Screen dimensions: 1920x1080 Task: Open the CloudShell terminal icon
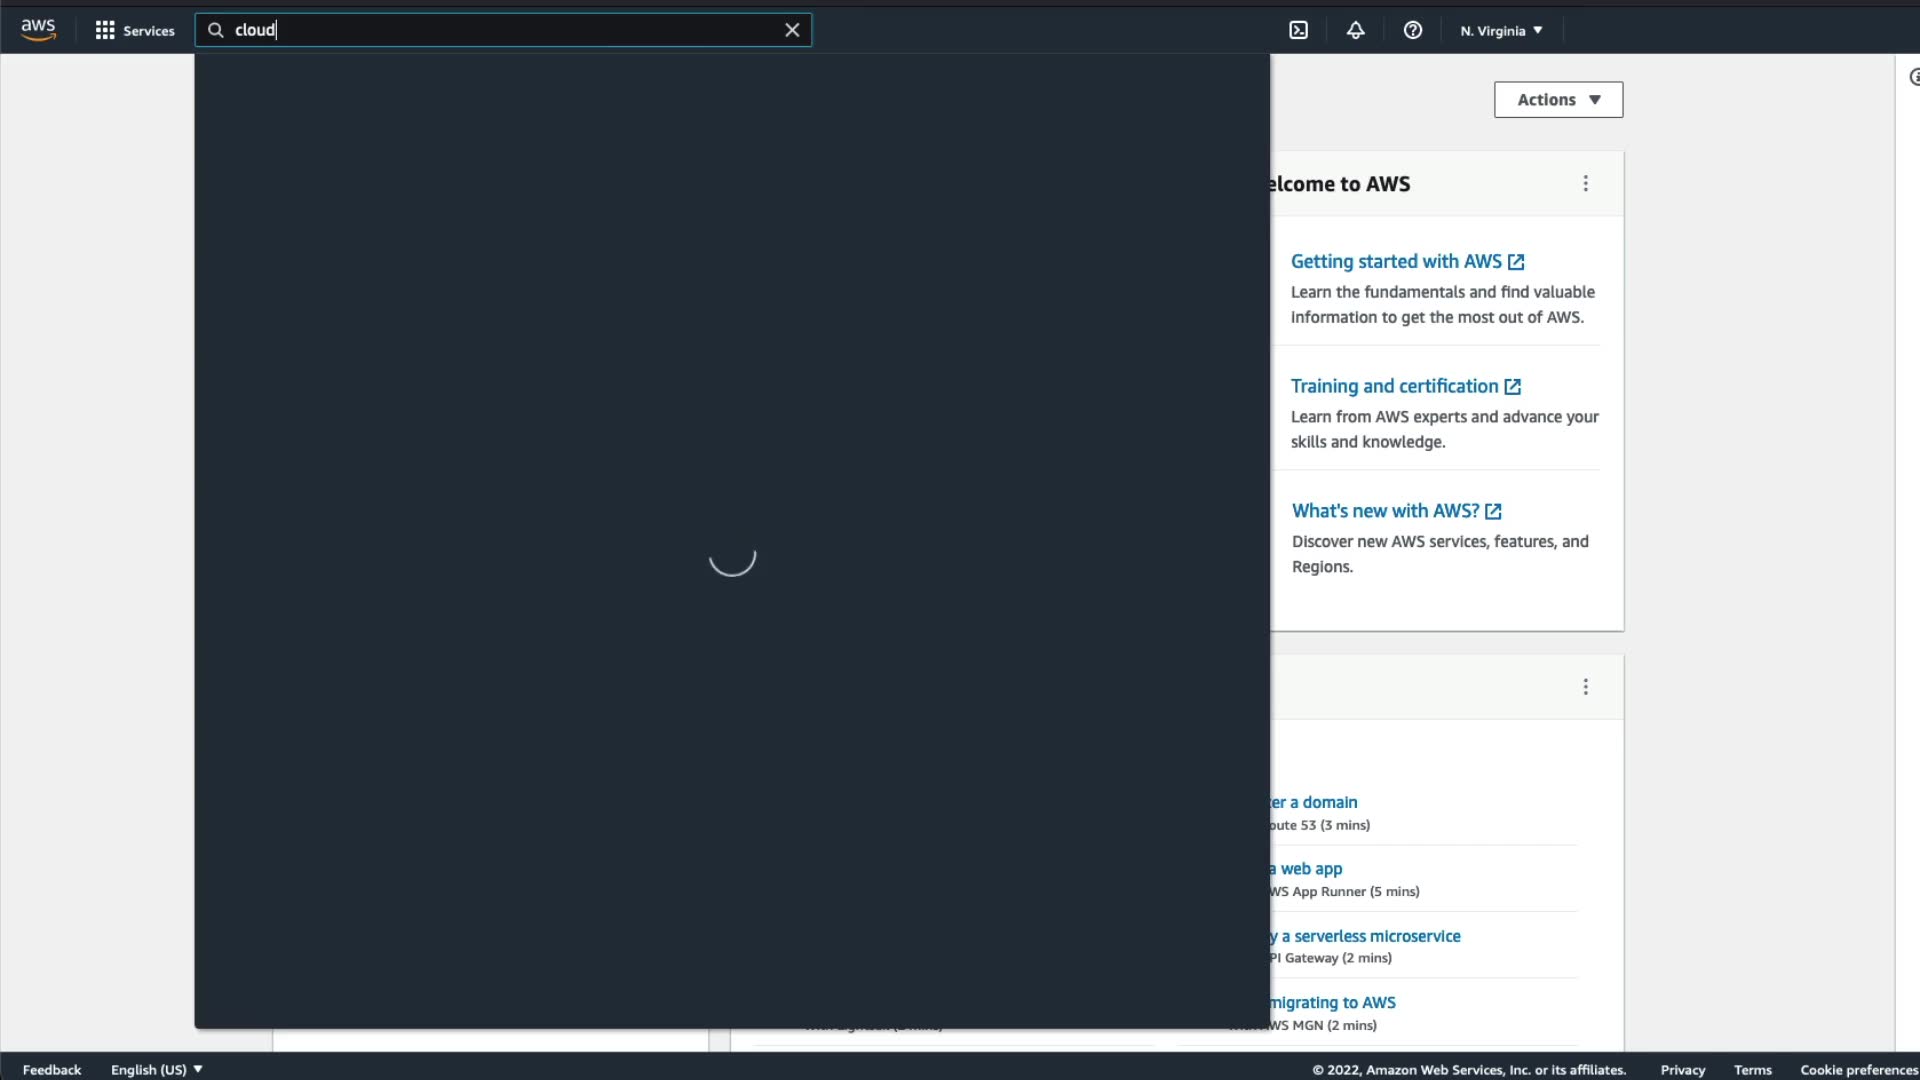tap(1298, 30)
